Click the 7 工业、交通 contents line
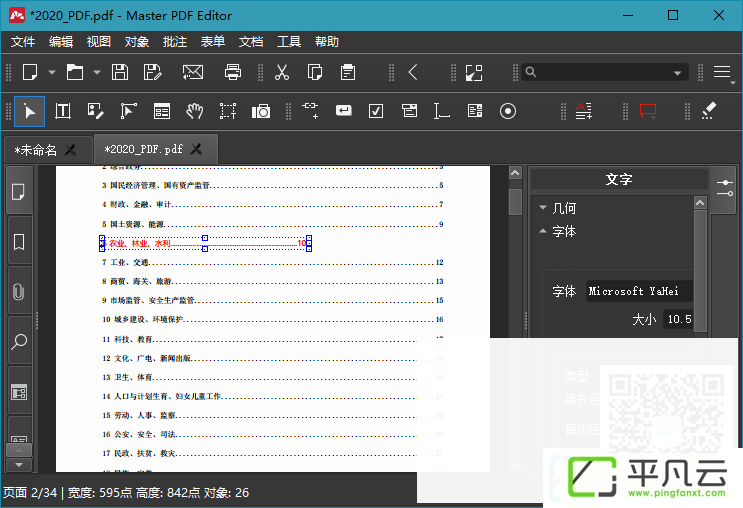Screen dimensions: 743x508 coord(272,262)
